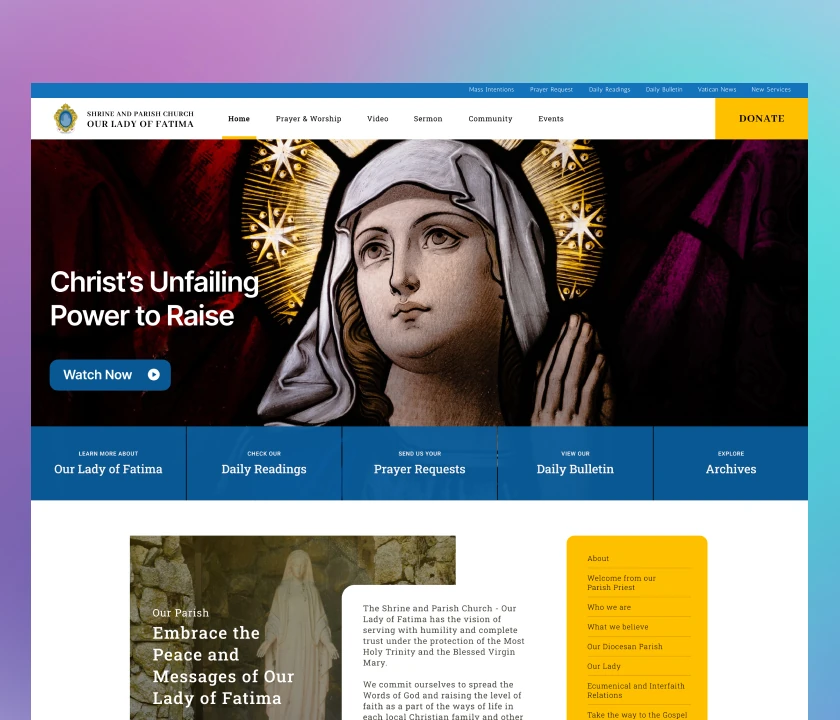Click the Watch Now button label
The image size is (840, 720).
coord(98,374)
